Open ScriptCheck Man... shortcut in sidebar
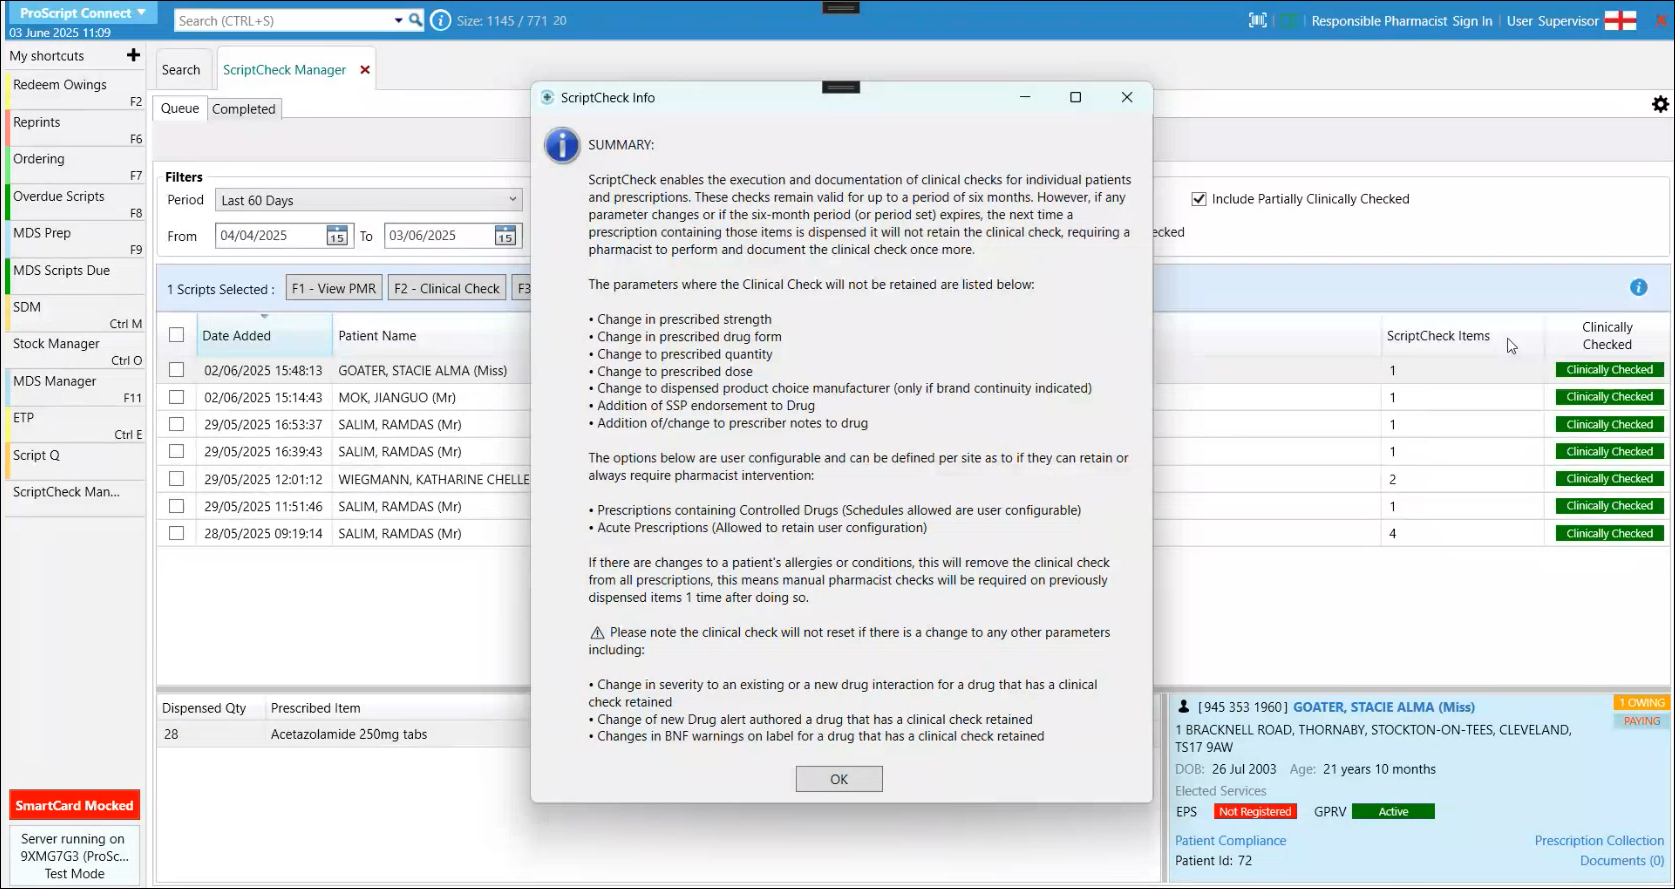 (x=76, y=498)
